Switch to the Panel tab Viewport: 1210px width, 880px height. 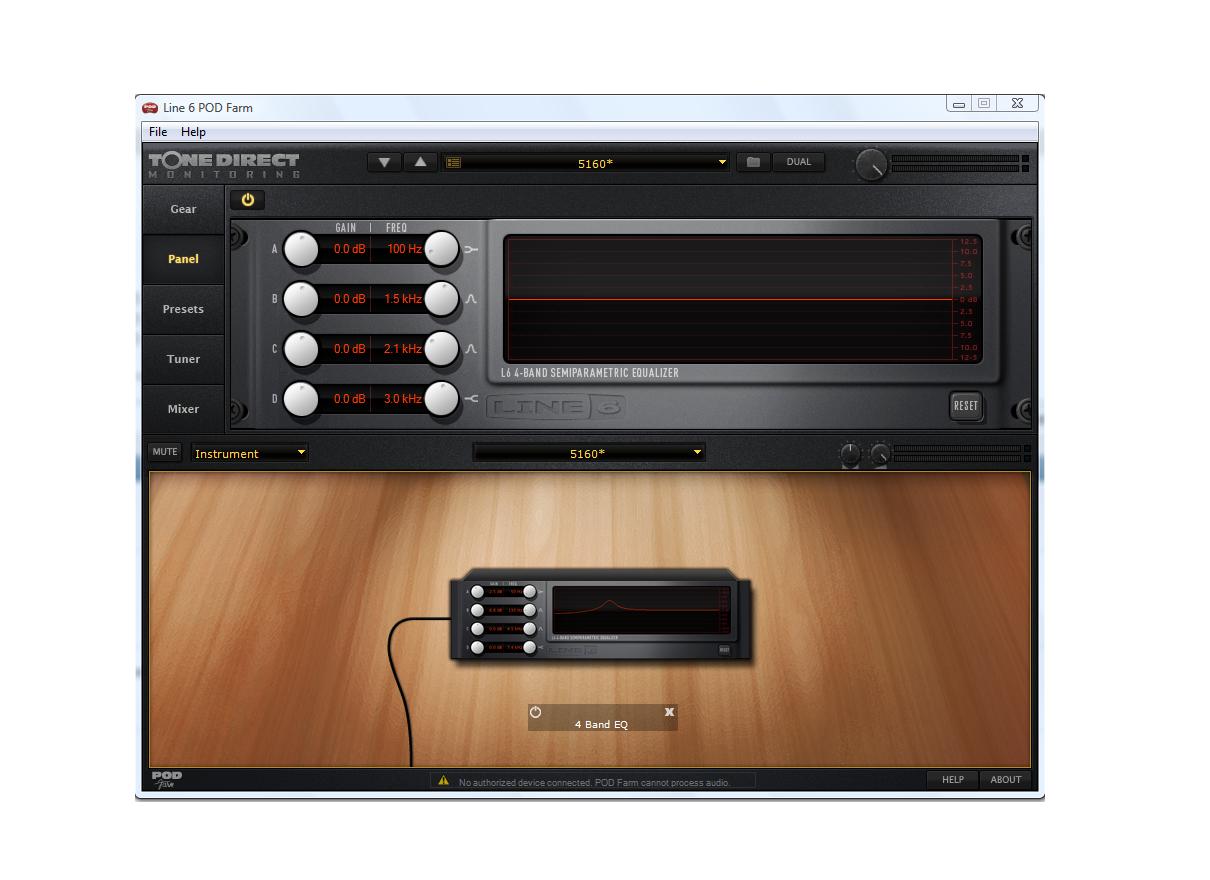point(183,259)
